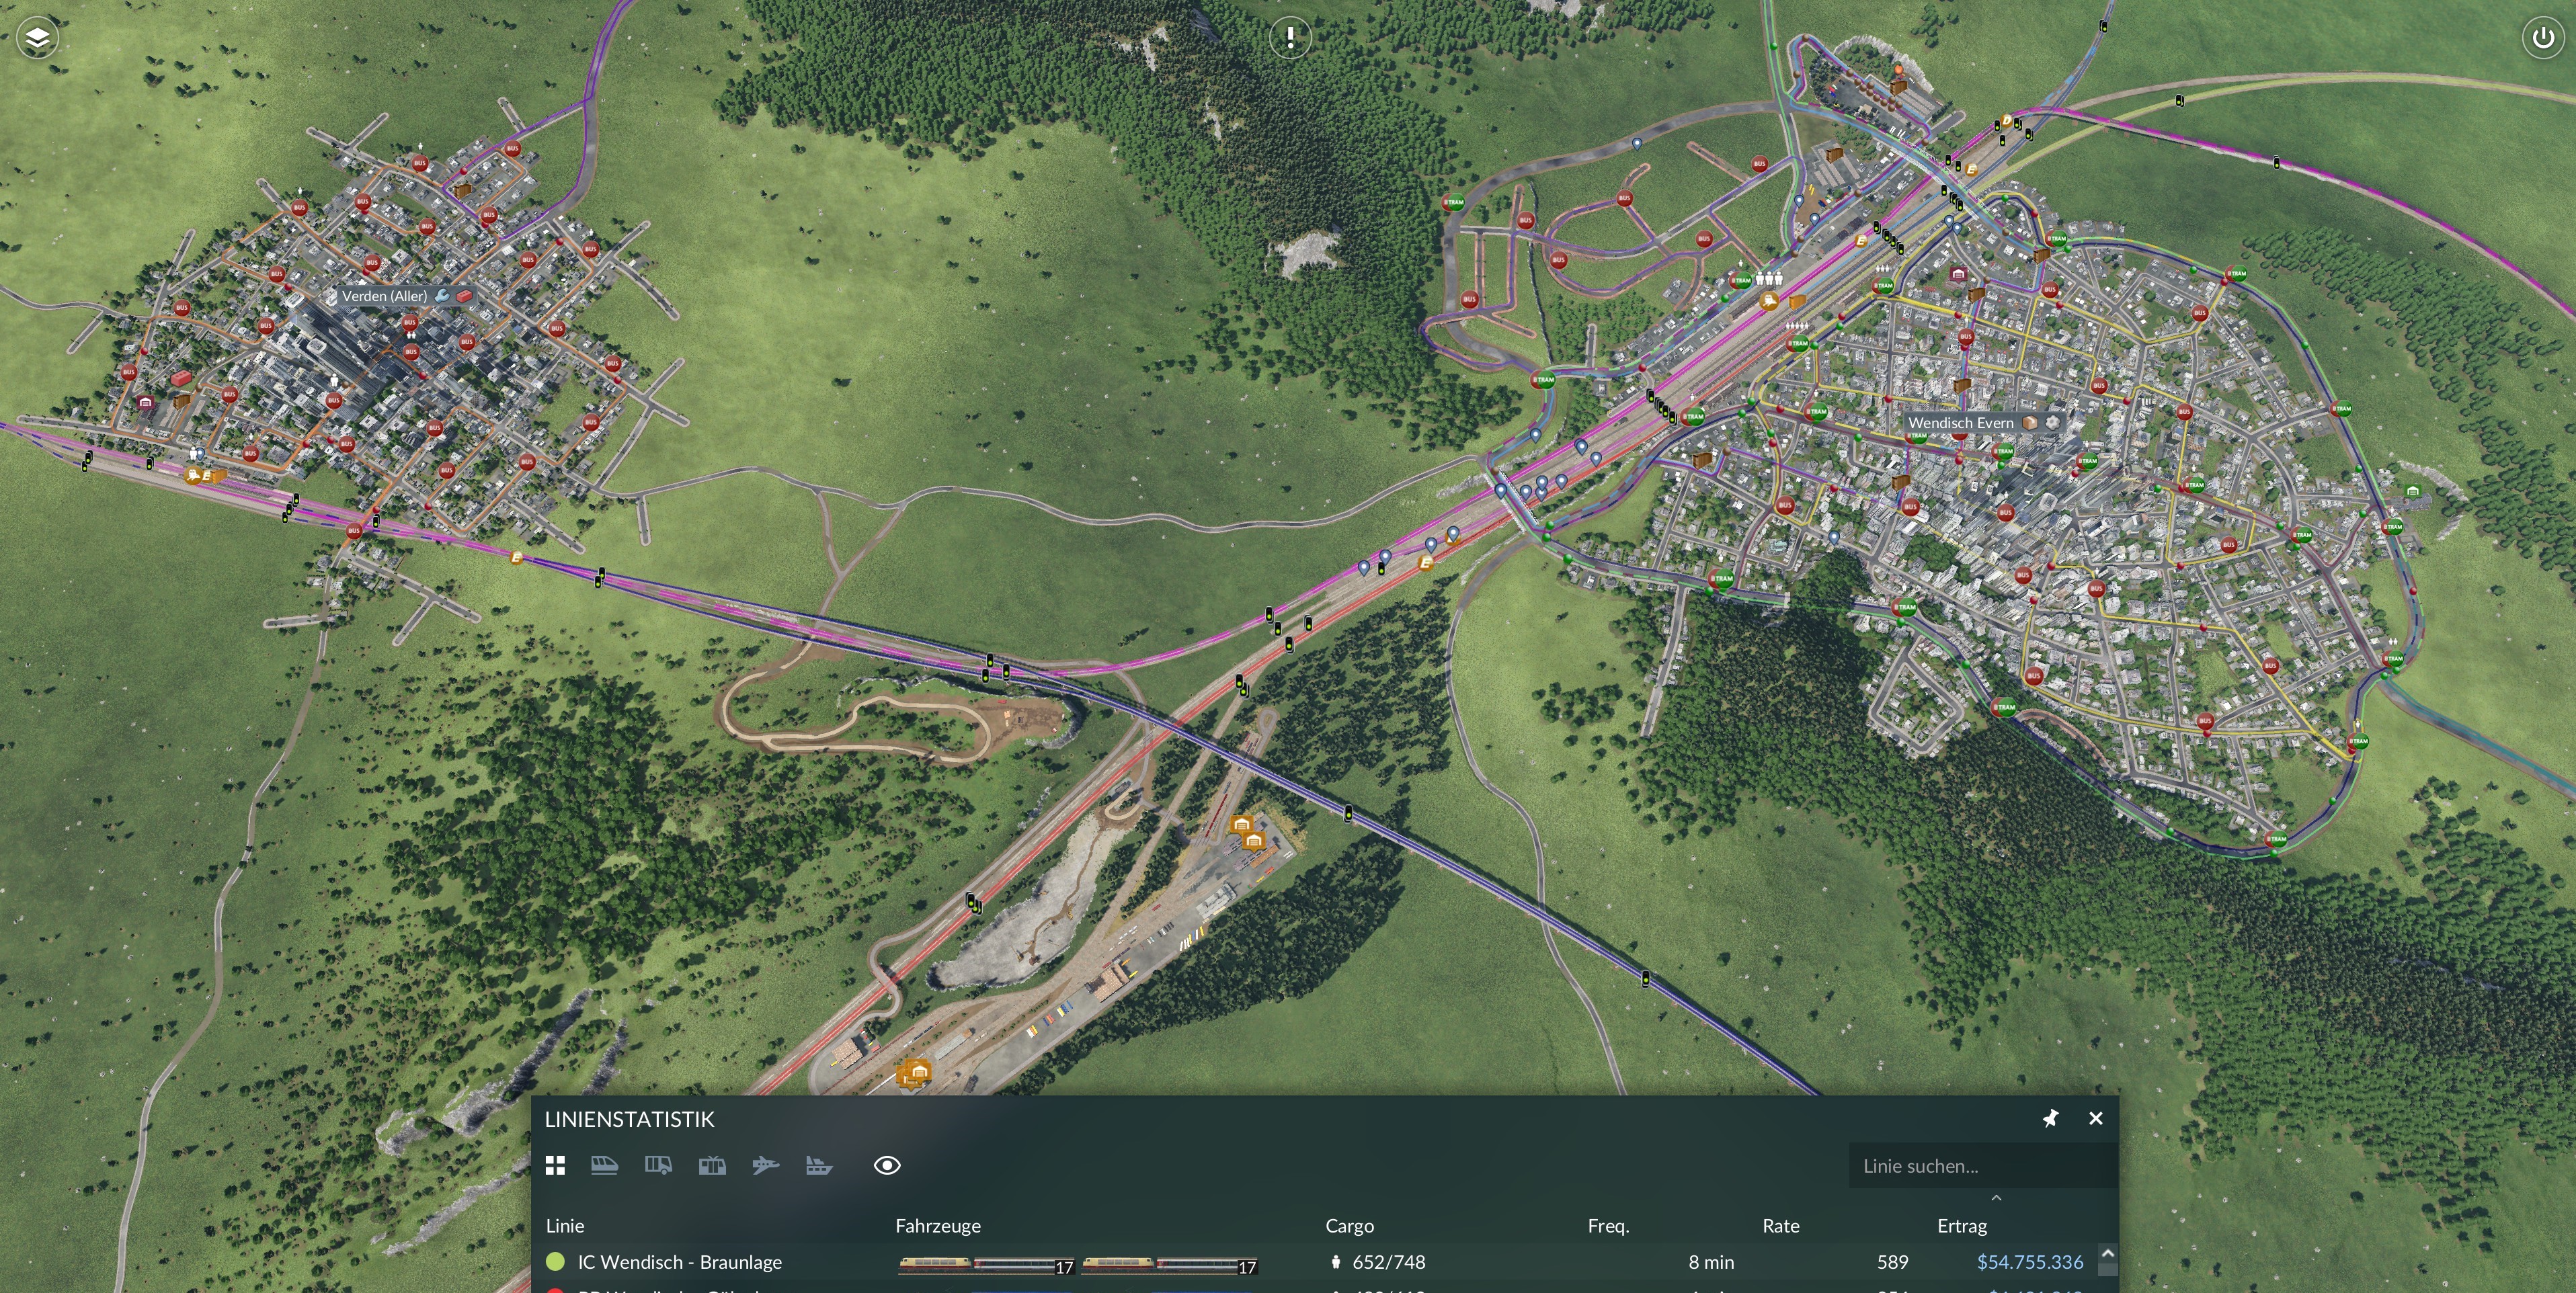Sort by the Linie column header
2576x1293 pixels.
[565, 1225]
